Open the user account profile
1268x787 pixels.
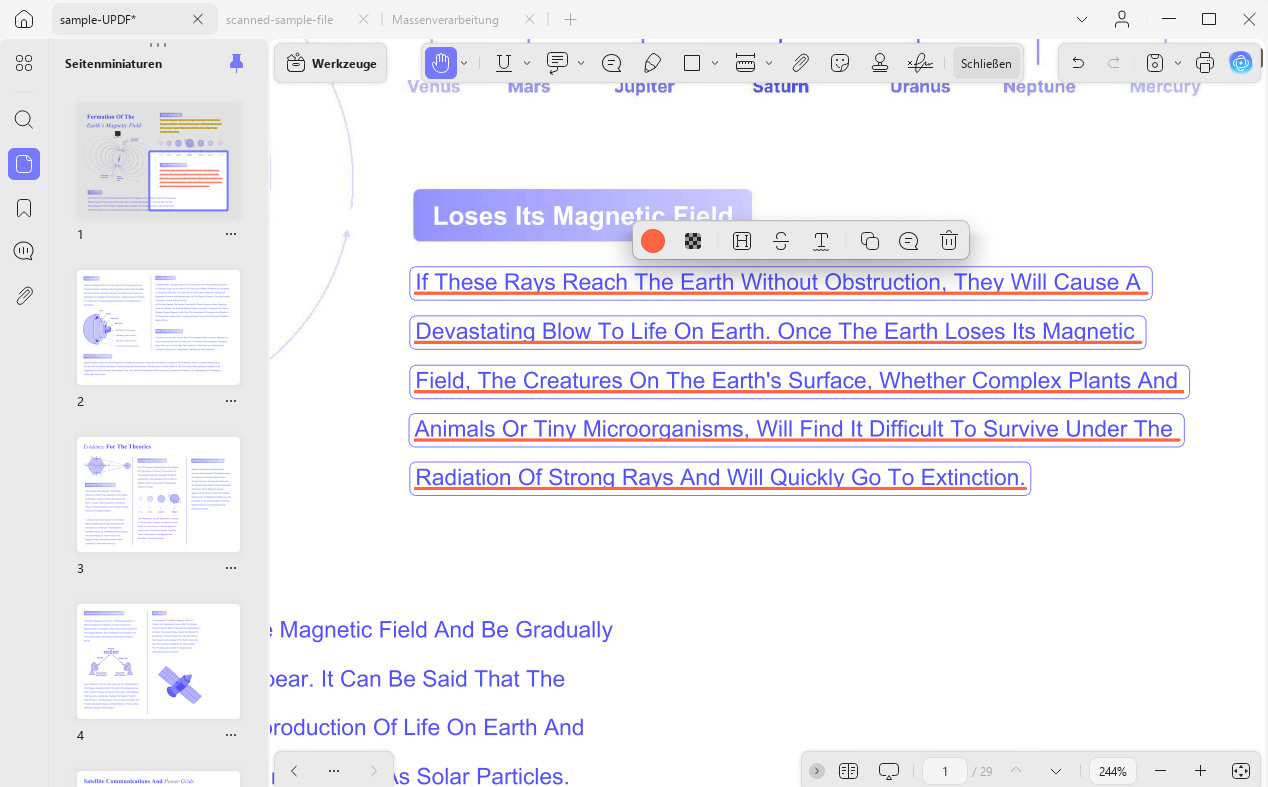tap(1122, 20)
